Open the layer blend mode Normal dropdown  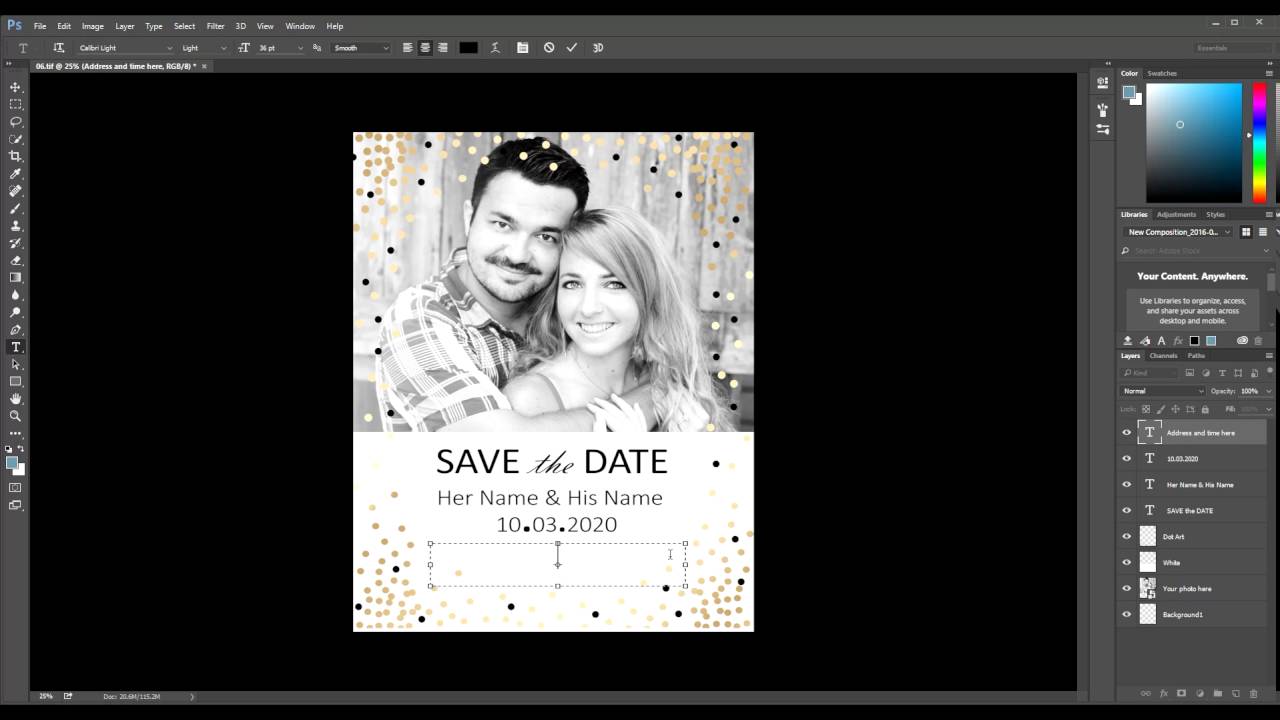coord(1163,391)
